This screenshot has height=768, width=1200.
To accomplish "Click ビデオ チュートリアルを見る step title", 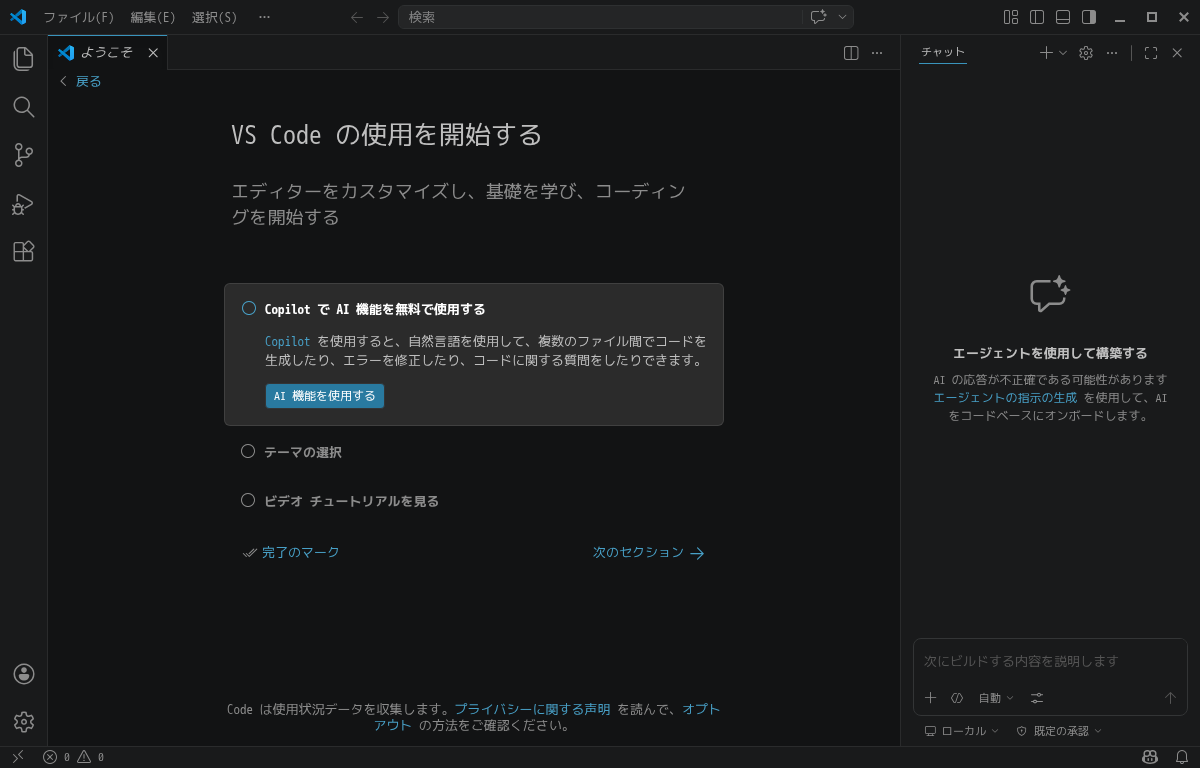I will tap(351, 501).
